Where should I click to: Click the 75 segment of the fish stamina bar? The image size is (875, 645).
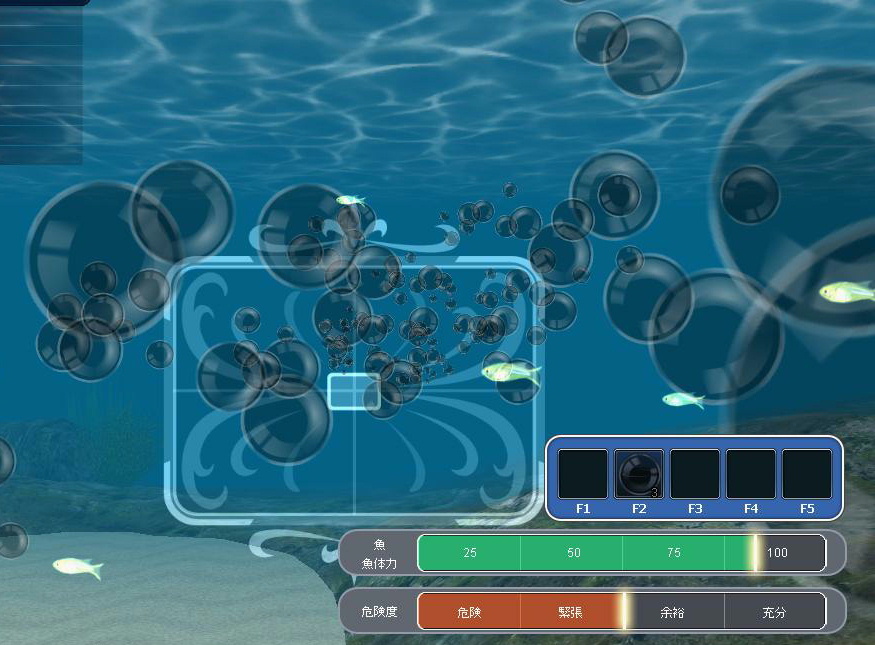click(x=675, y=553)
